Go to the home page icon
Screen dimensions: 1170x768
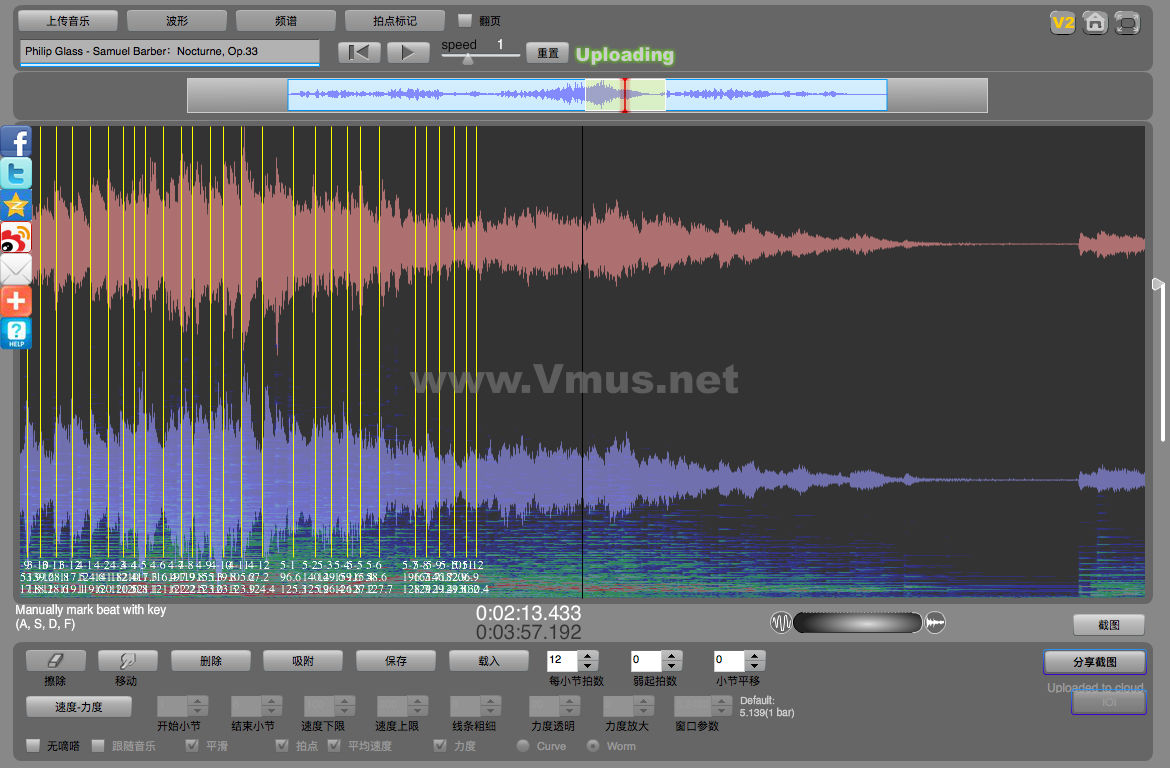coord(1095,22)
